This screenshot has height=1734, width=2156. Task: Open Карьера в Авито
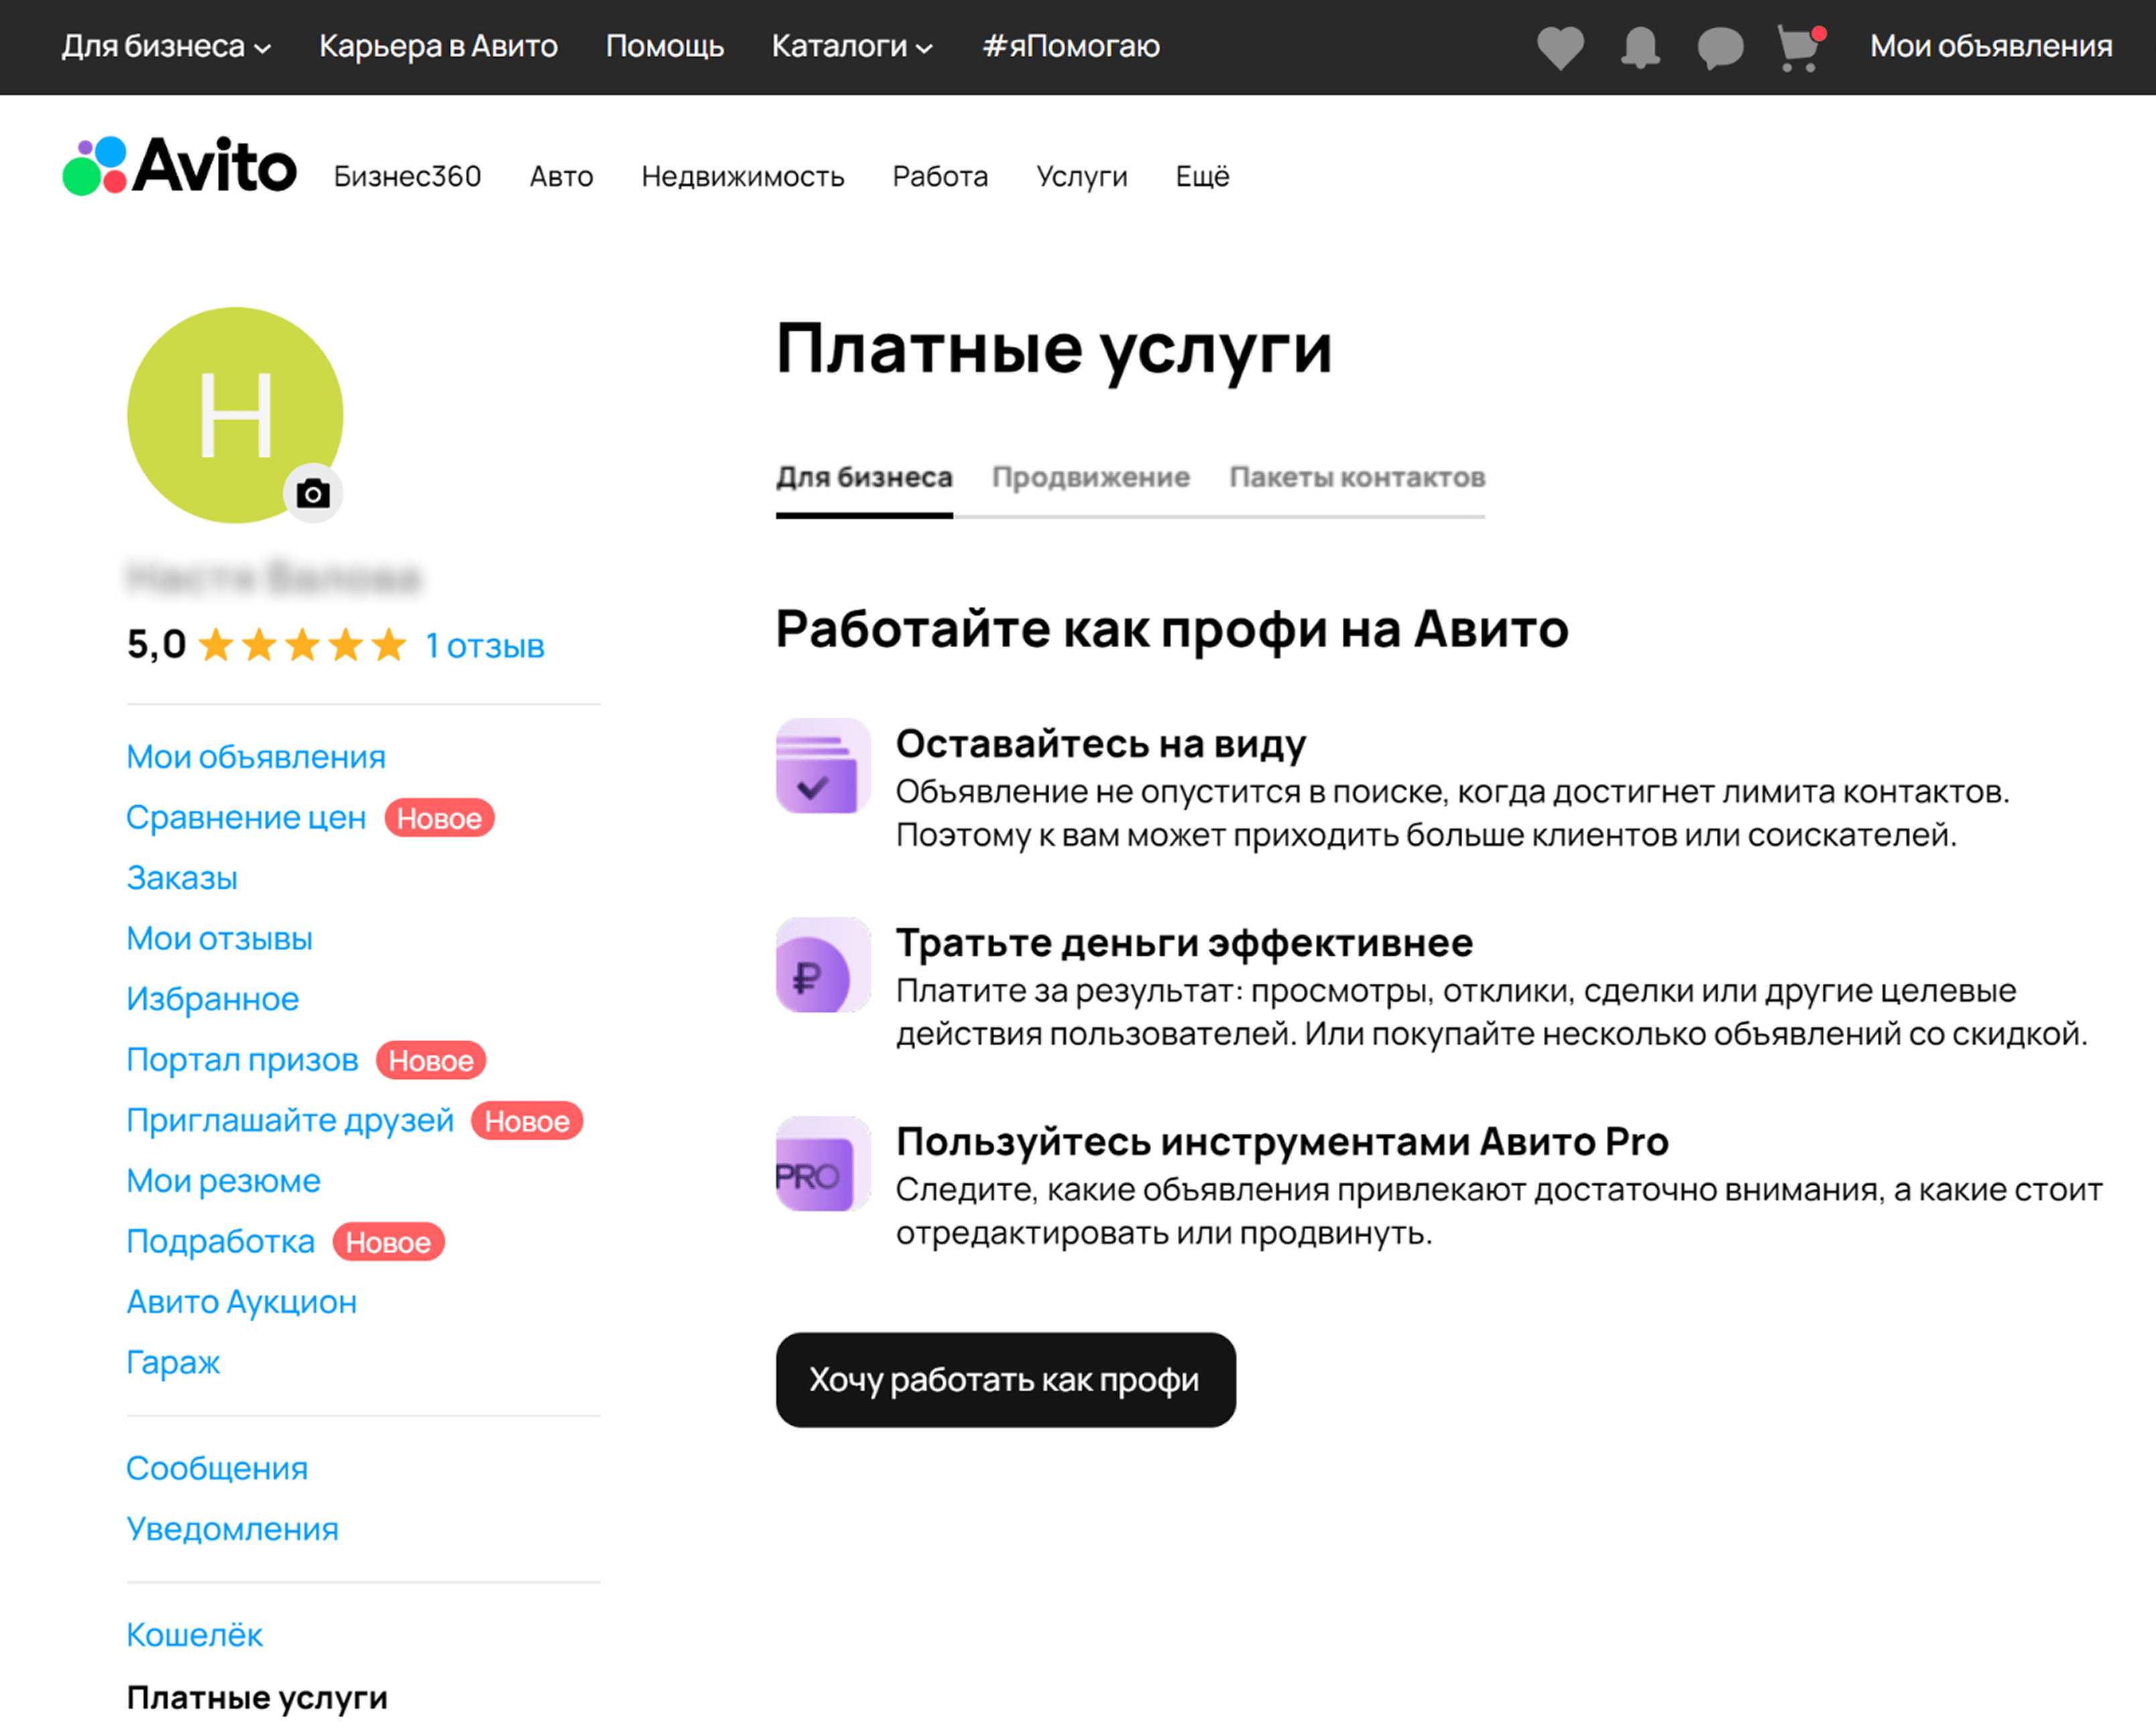pos(438,46)
